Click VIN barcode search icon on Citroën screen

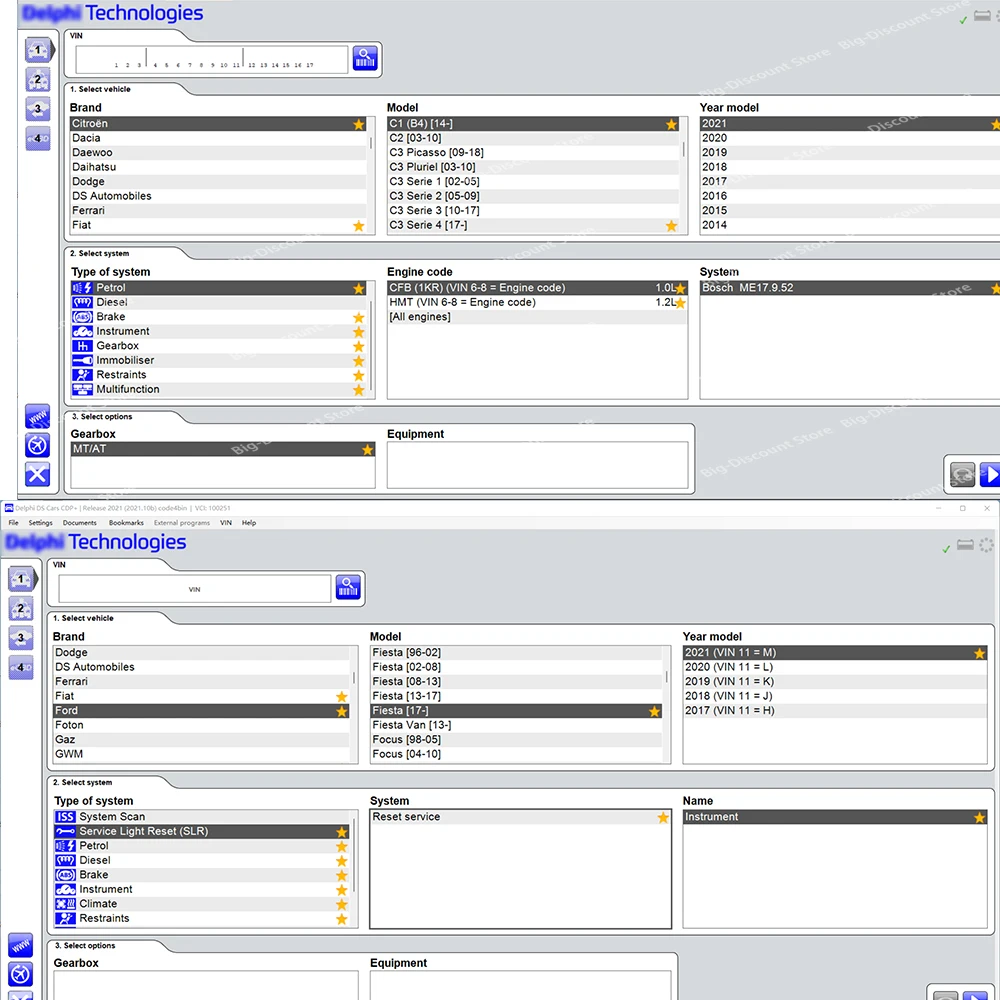tap(365, 59)
